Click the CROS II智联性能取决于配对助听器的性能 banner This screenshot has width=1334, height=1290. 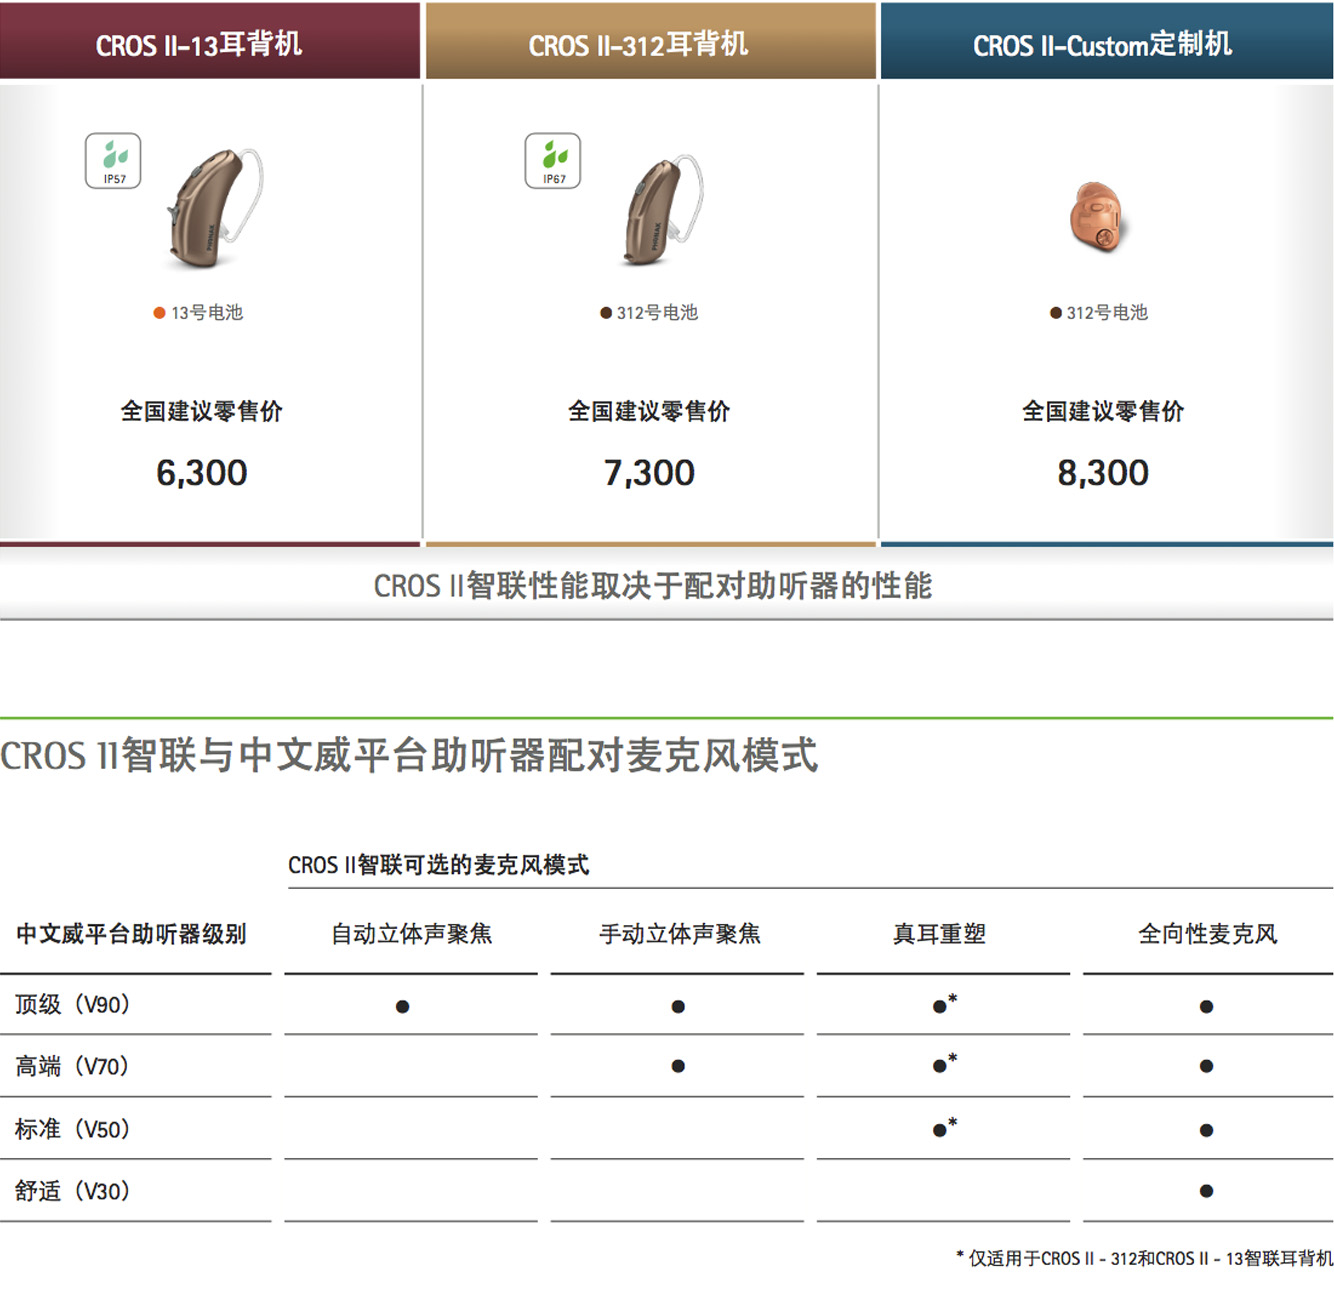652,586
